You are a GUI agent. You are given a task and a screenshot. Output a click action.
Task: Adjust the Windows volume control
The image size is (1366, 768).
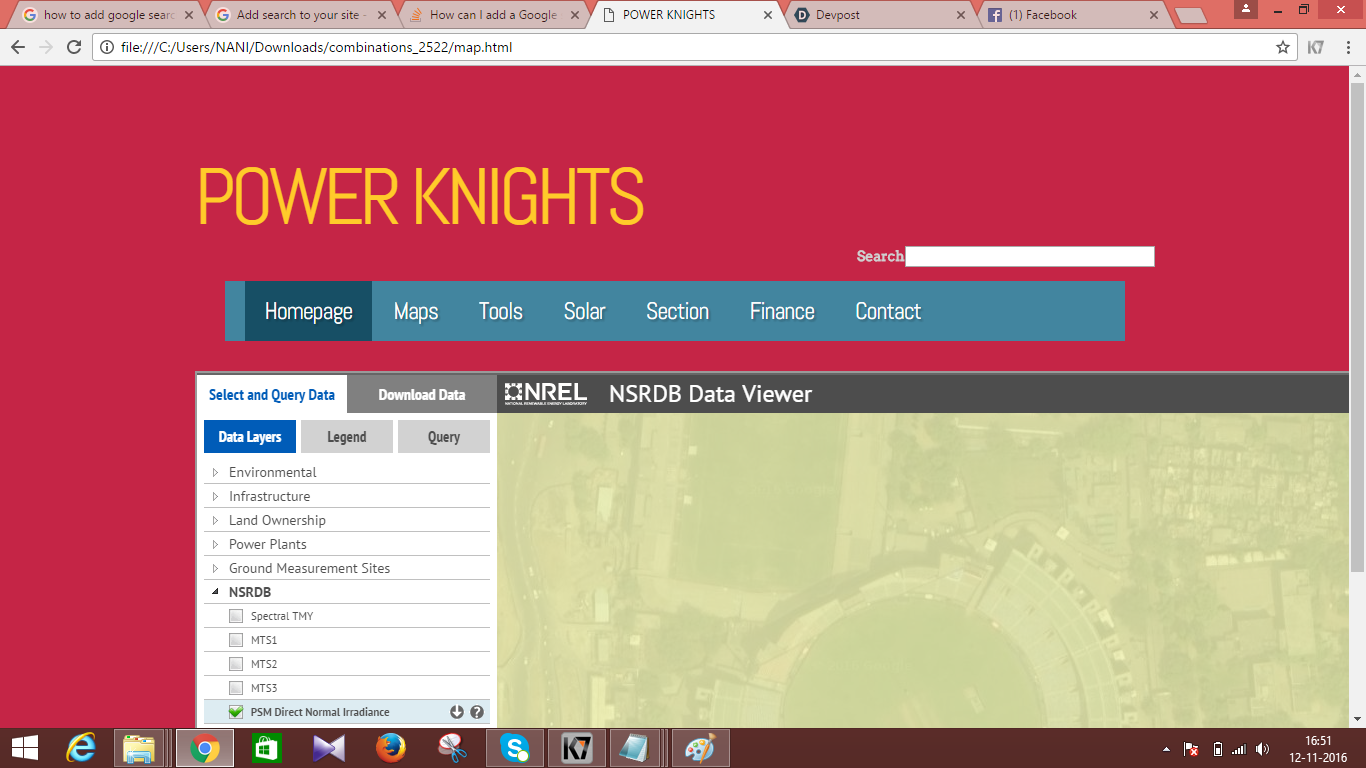(x=1261, y=747)
